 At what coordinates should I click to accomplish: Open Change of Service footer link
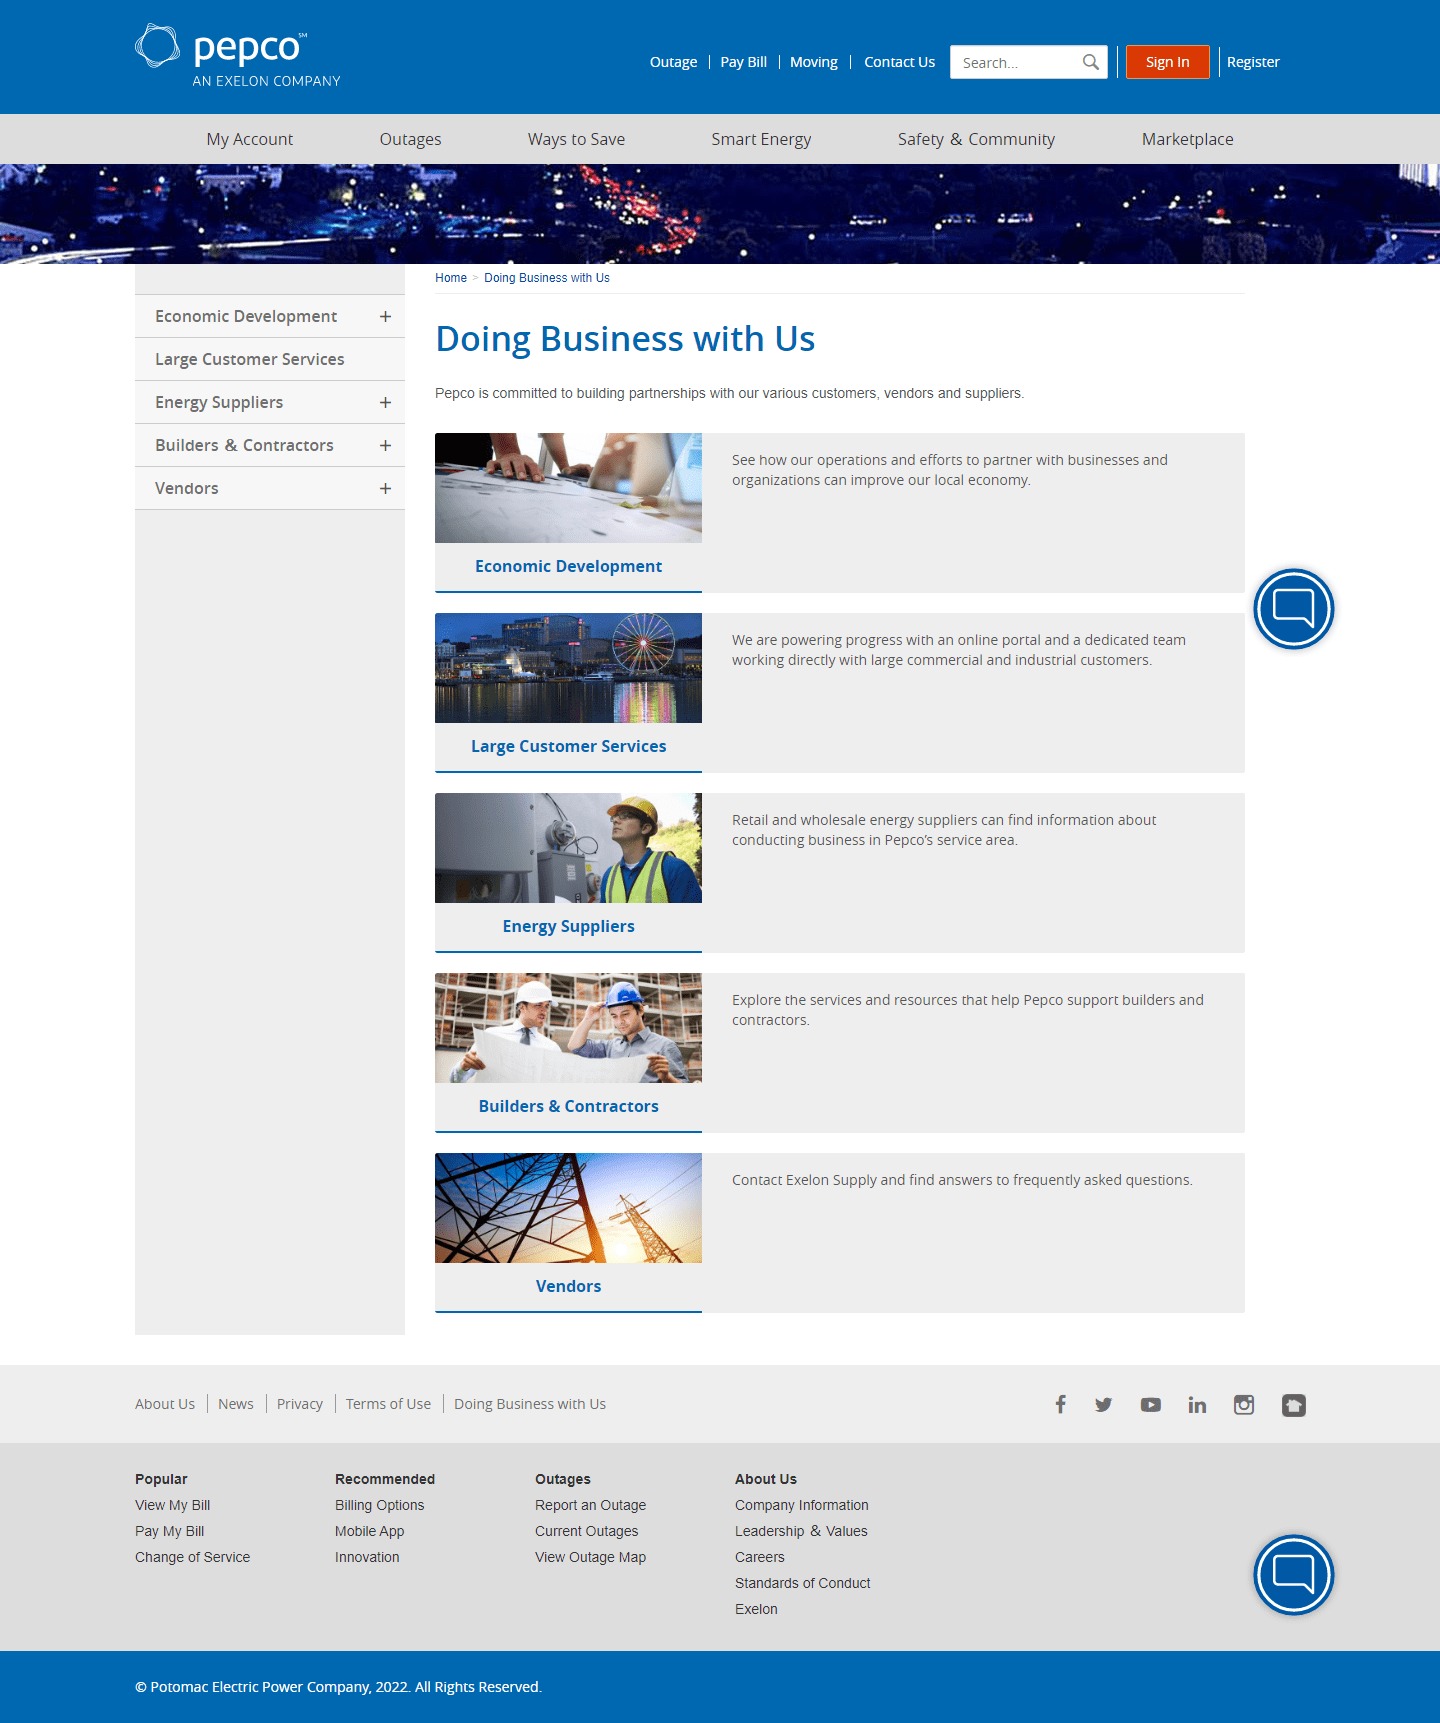[x=193, y=1557]
